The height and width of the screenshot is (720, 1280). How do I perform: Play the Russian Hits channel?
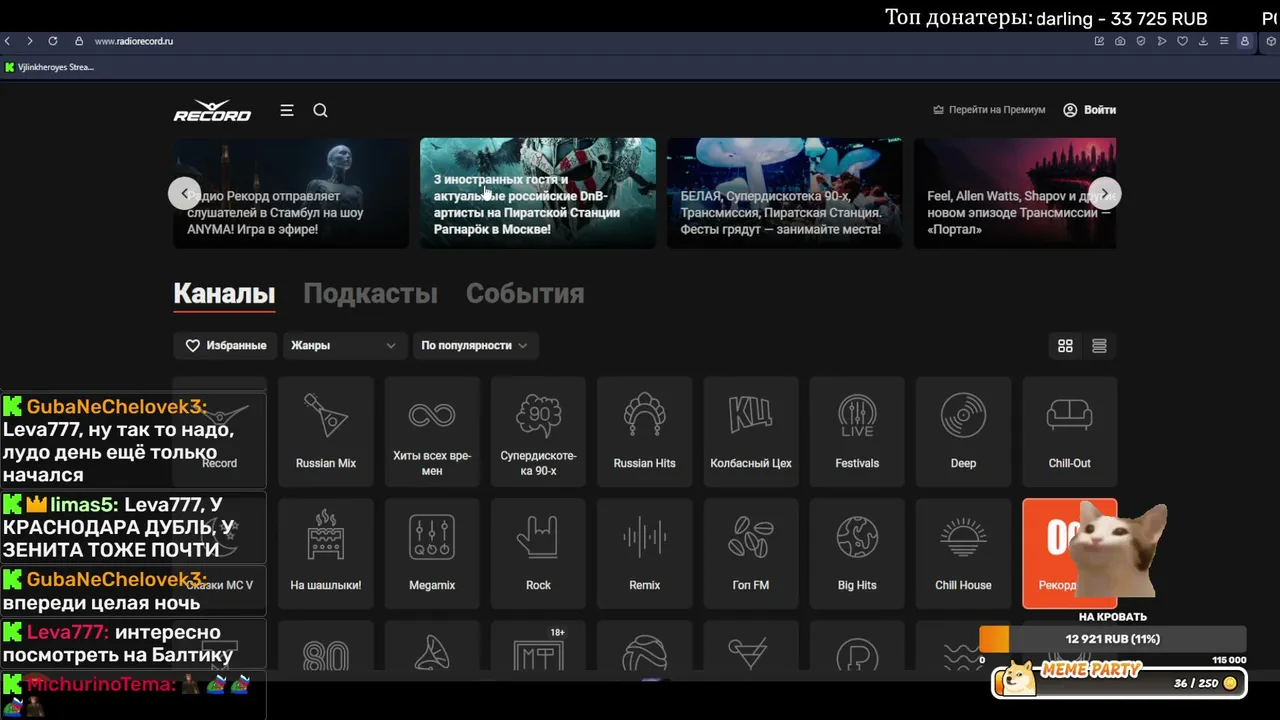click(x=644, y=432)
